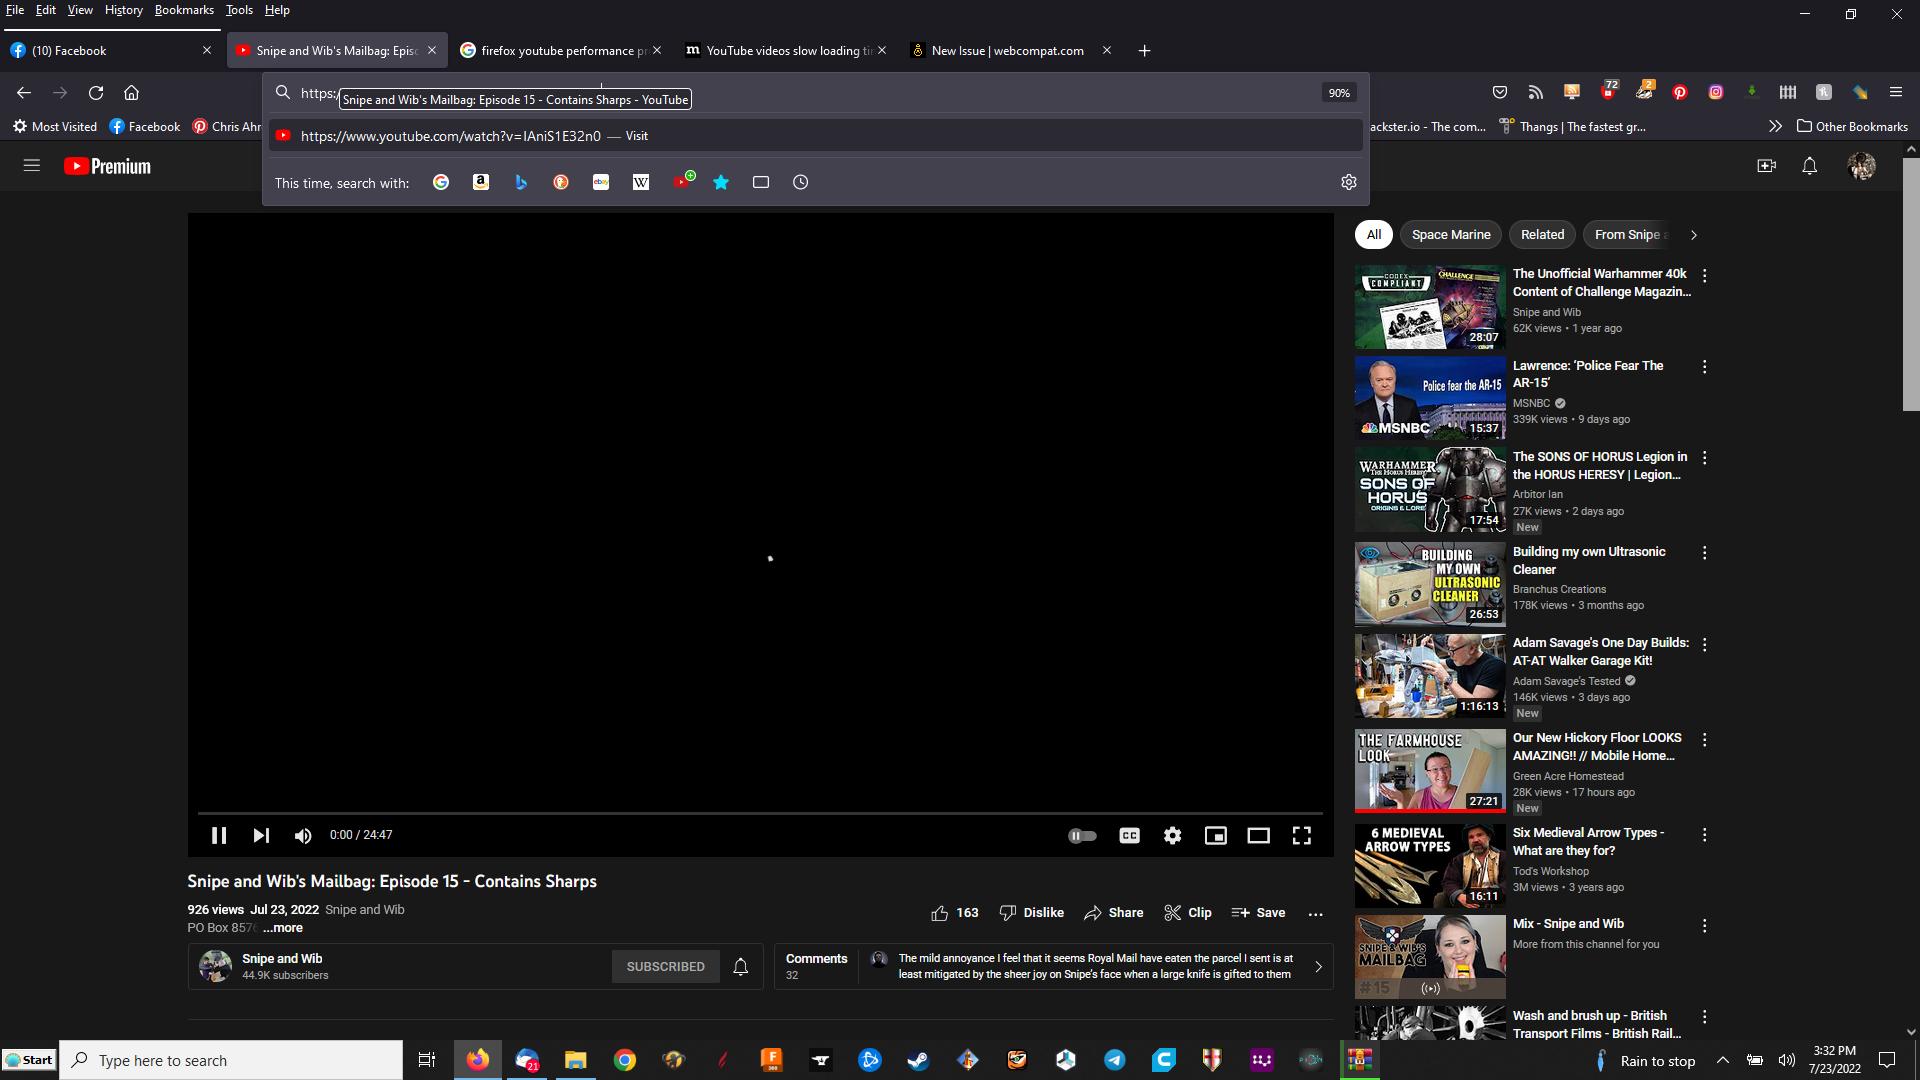Go to Firefox home page
Screen dimensions: 1920x1080
(131, 93)
